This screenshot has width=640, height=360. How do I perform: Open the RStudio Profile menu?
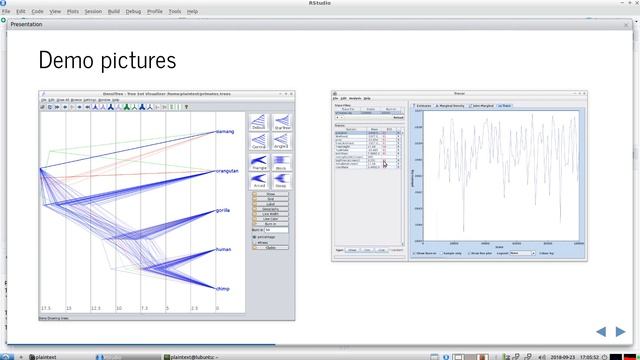155,11
